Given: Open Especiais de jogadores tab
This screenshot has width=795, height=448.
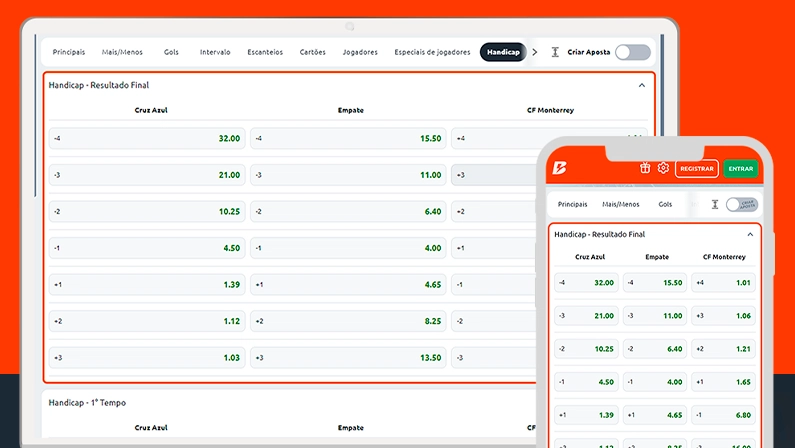Looking at the screenshot, I should tap(432, 52).
